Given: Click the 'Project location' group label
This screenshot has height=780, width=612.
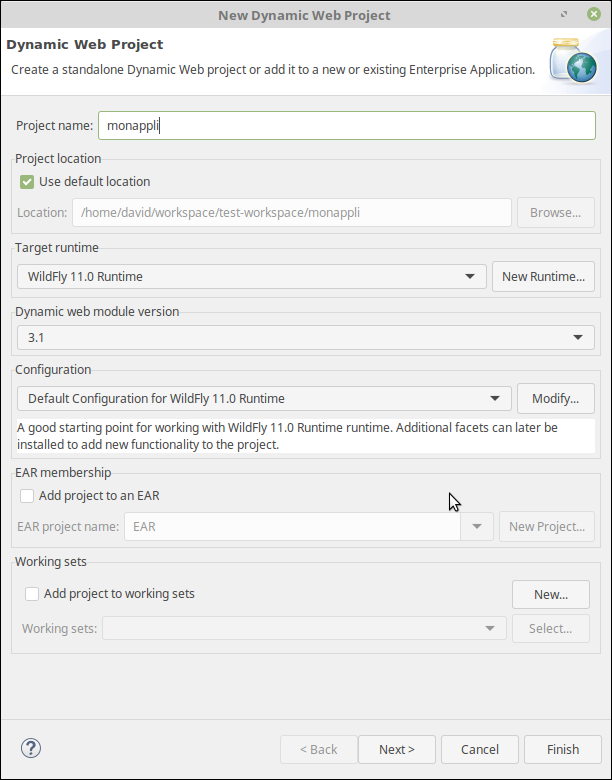Looking at the screenshot, I should click(x=58, y=159).
